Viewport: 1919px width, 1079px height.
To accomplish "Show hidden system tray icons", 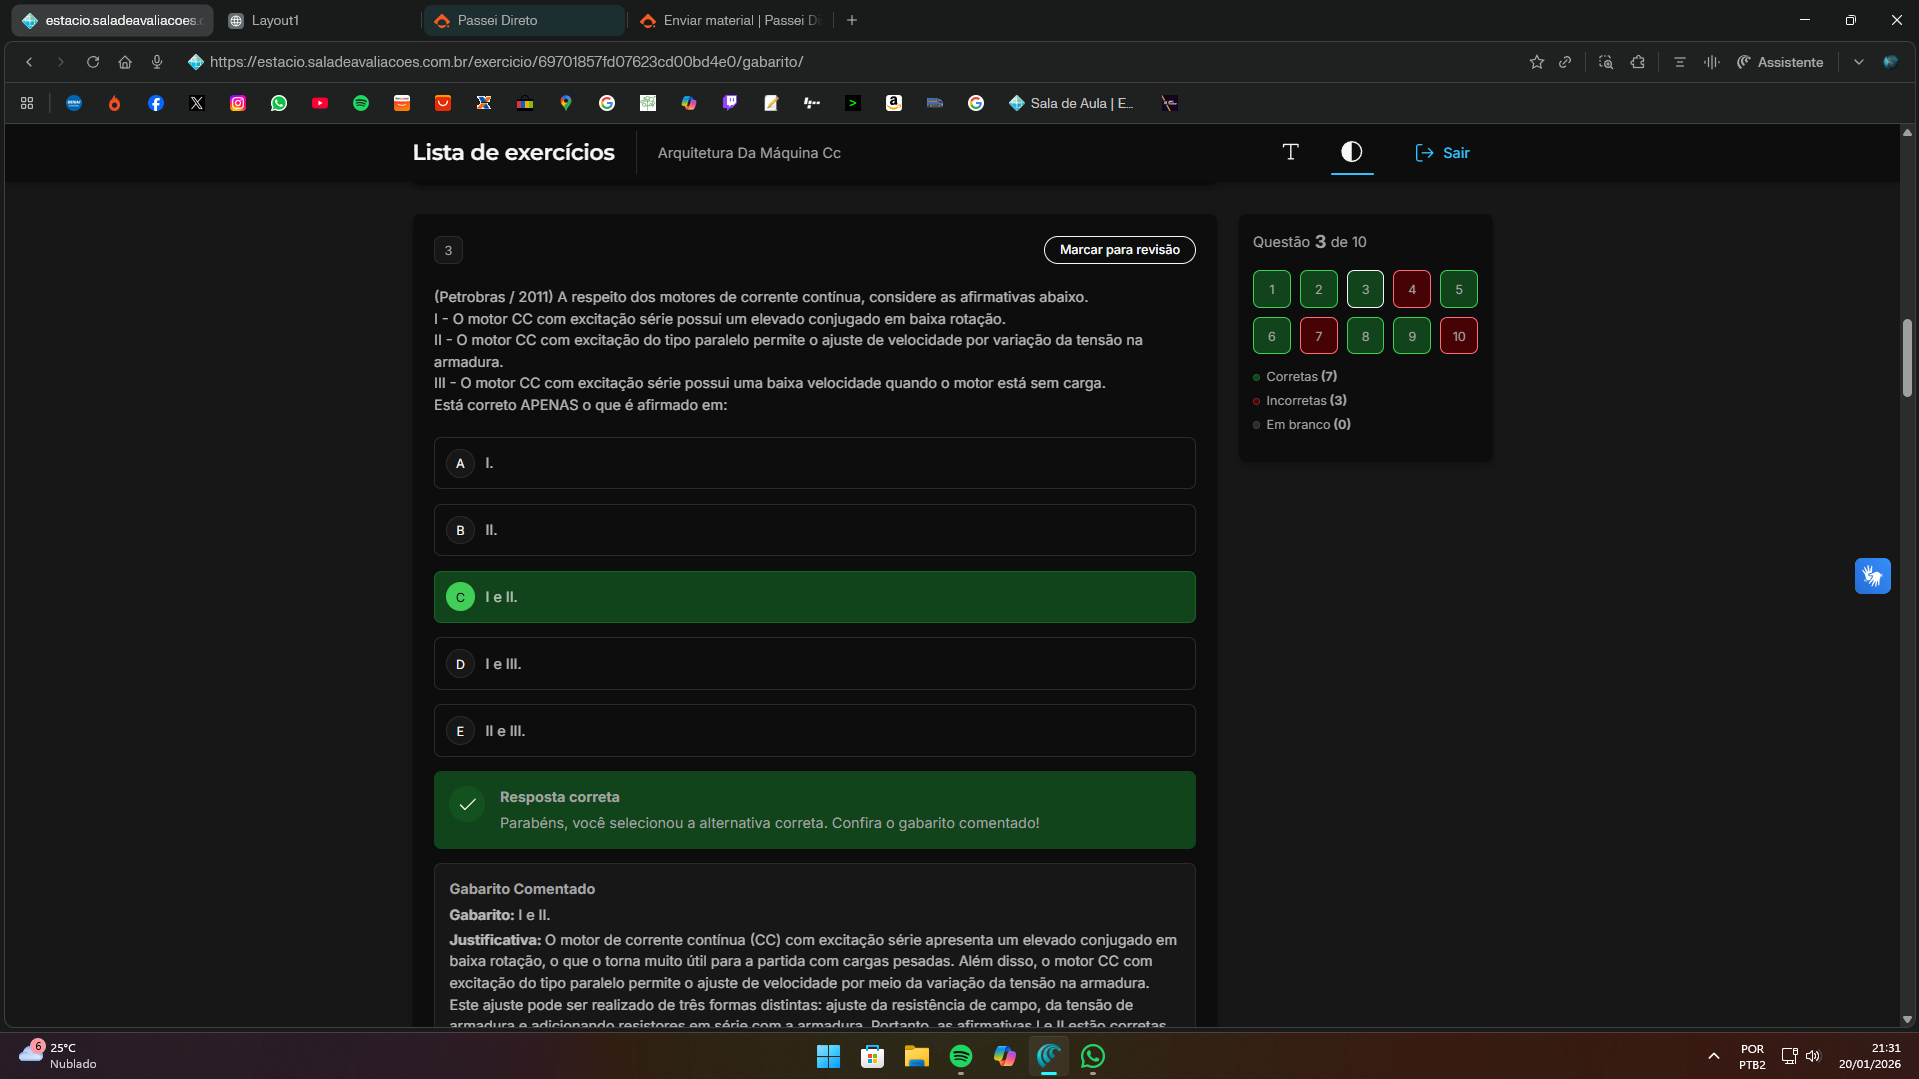I will [x=1713, y=1056].
